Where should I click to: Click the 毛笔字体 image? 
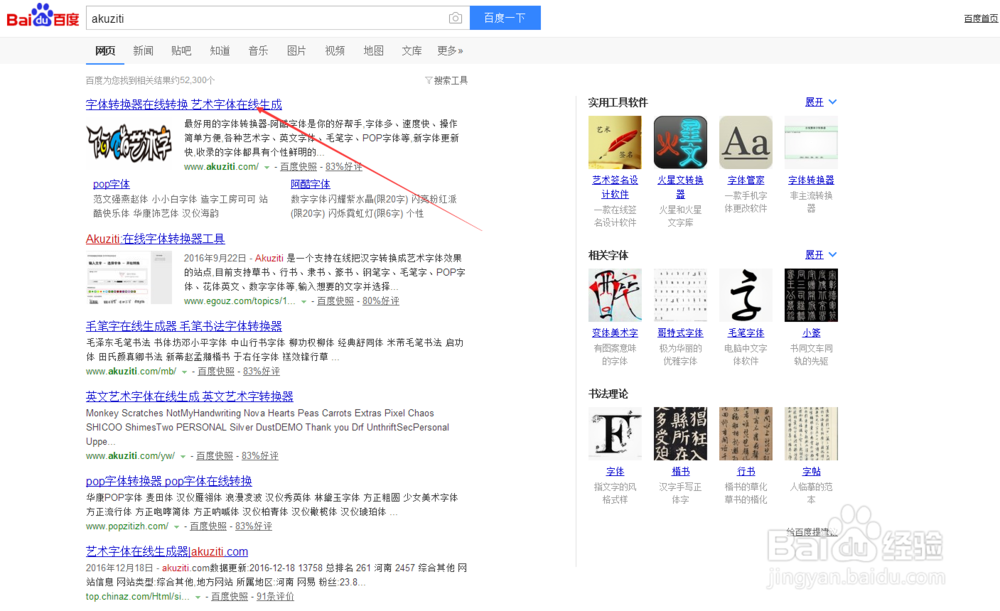(x=746, y=295)
